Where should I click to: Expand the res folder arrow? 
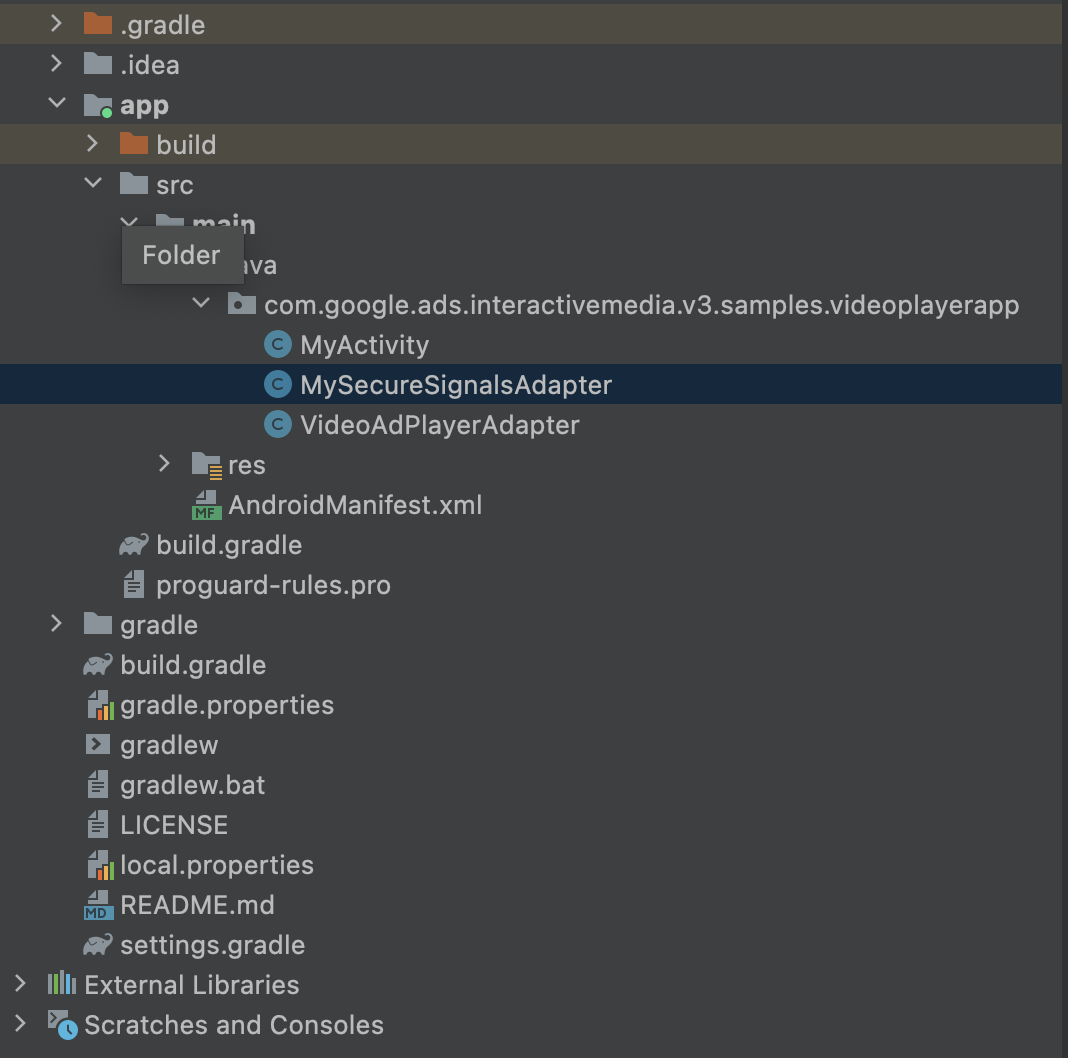pos(165,464)
